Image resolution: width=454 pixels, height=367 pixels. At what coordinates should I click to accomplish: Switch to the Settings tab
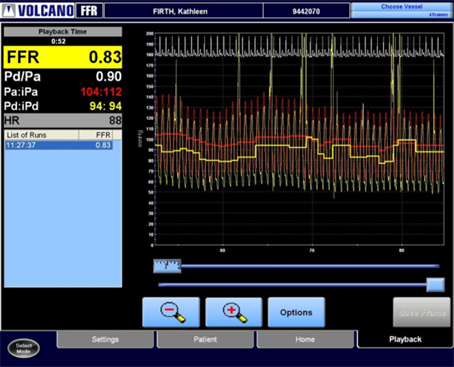[x=105, y=339]
